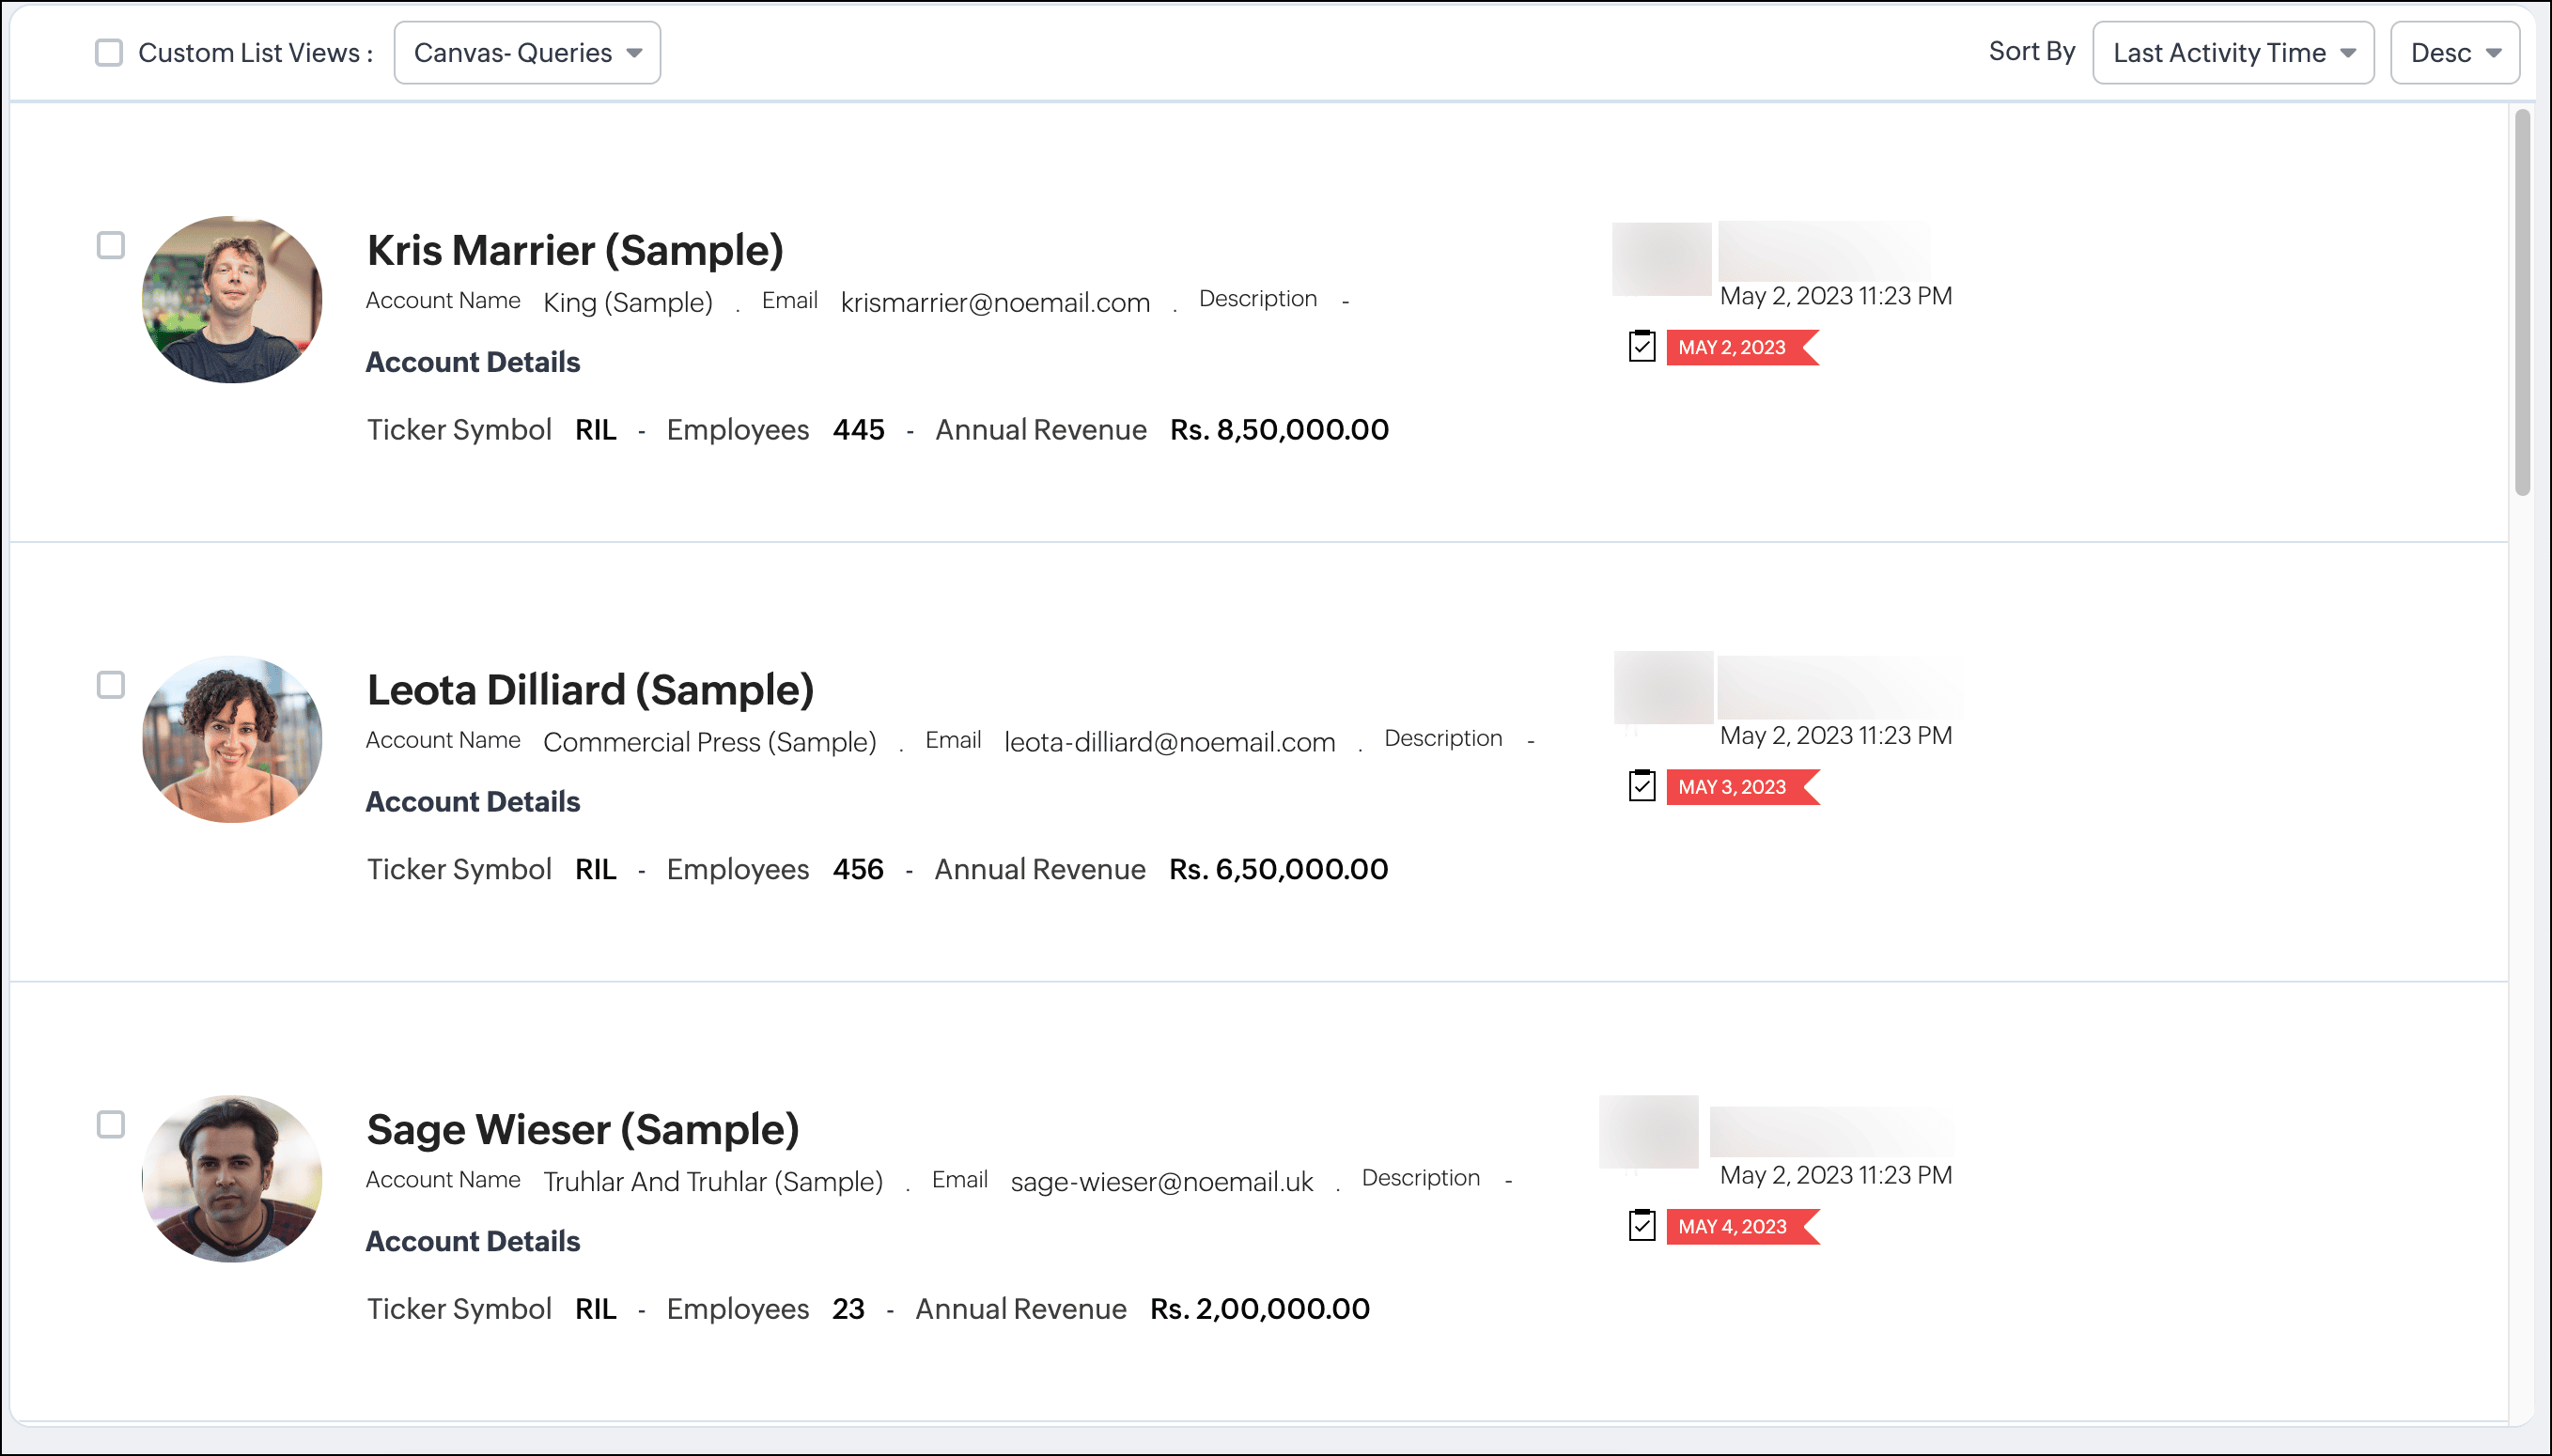Click the account name Commercial Press (Sample)

[709, 742]
